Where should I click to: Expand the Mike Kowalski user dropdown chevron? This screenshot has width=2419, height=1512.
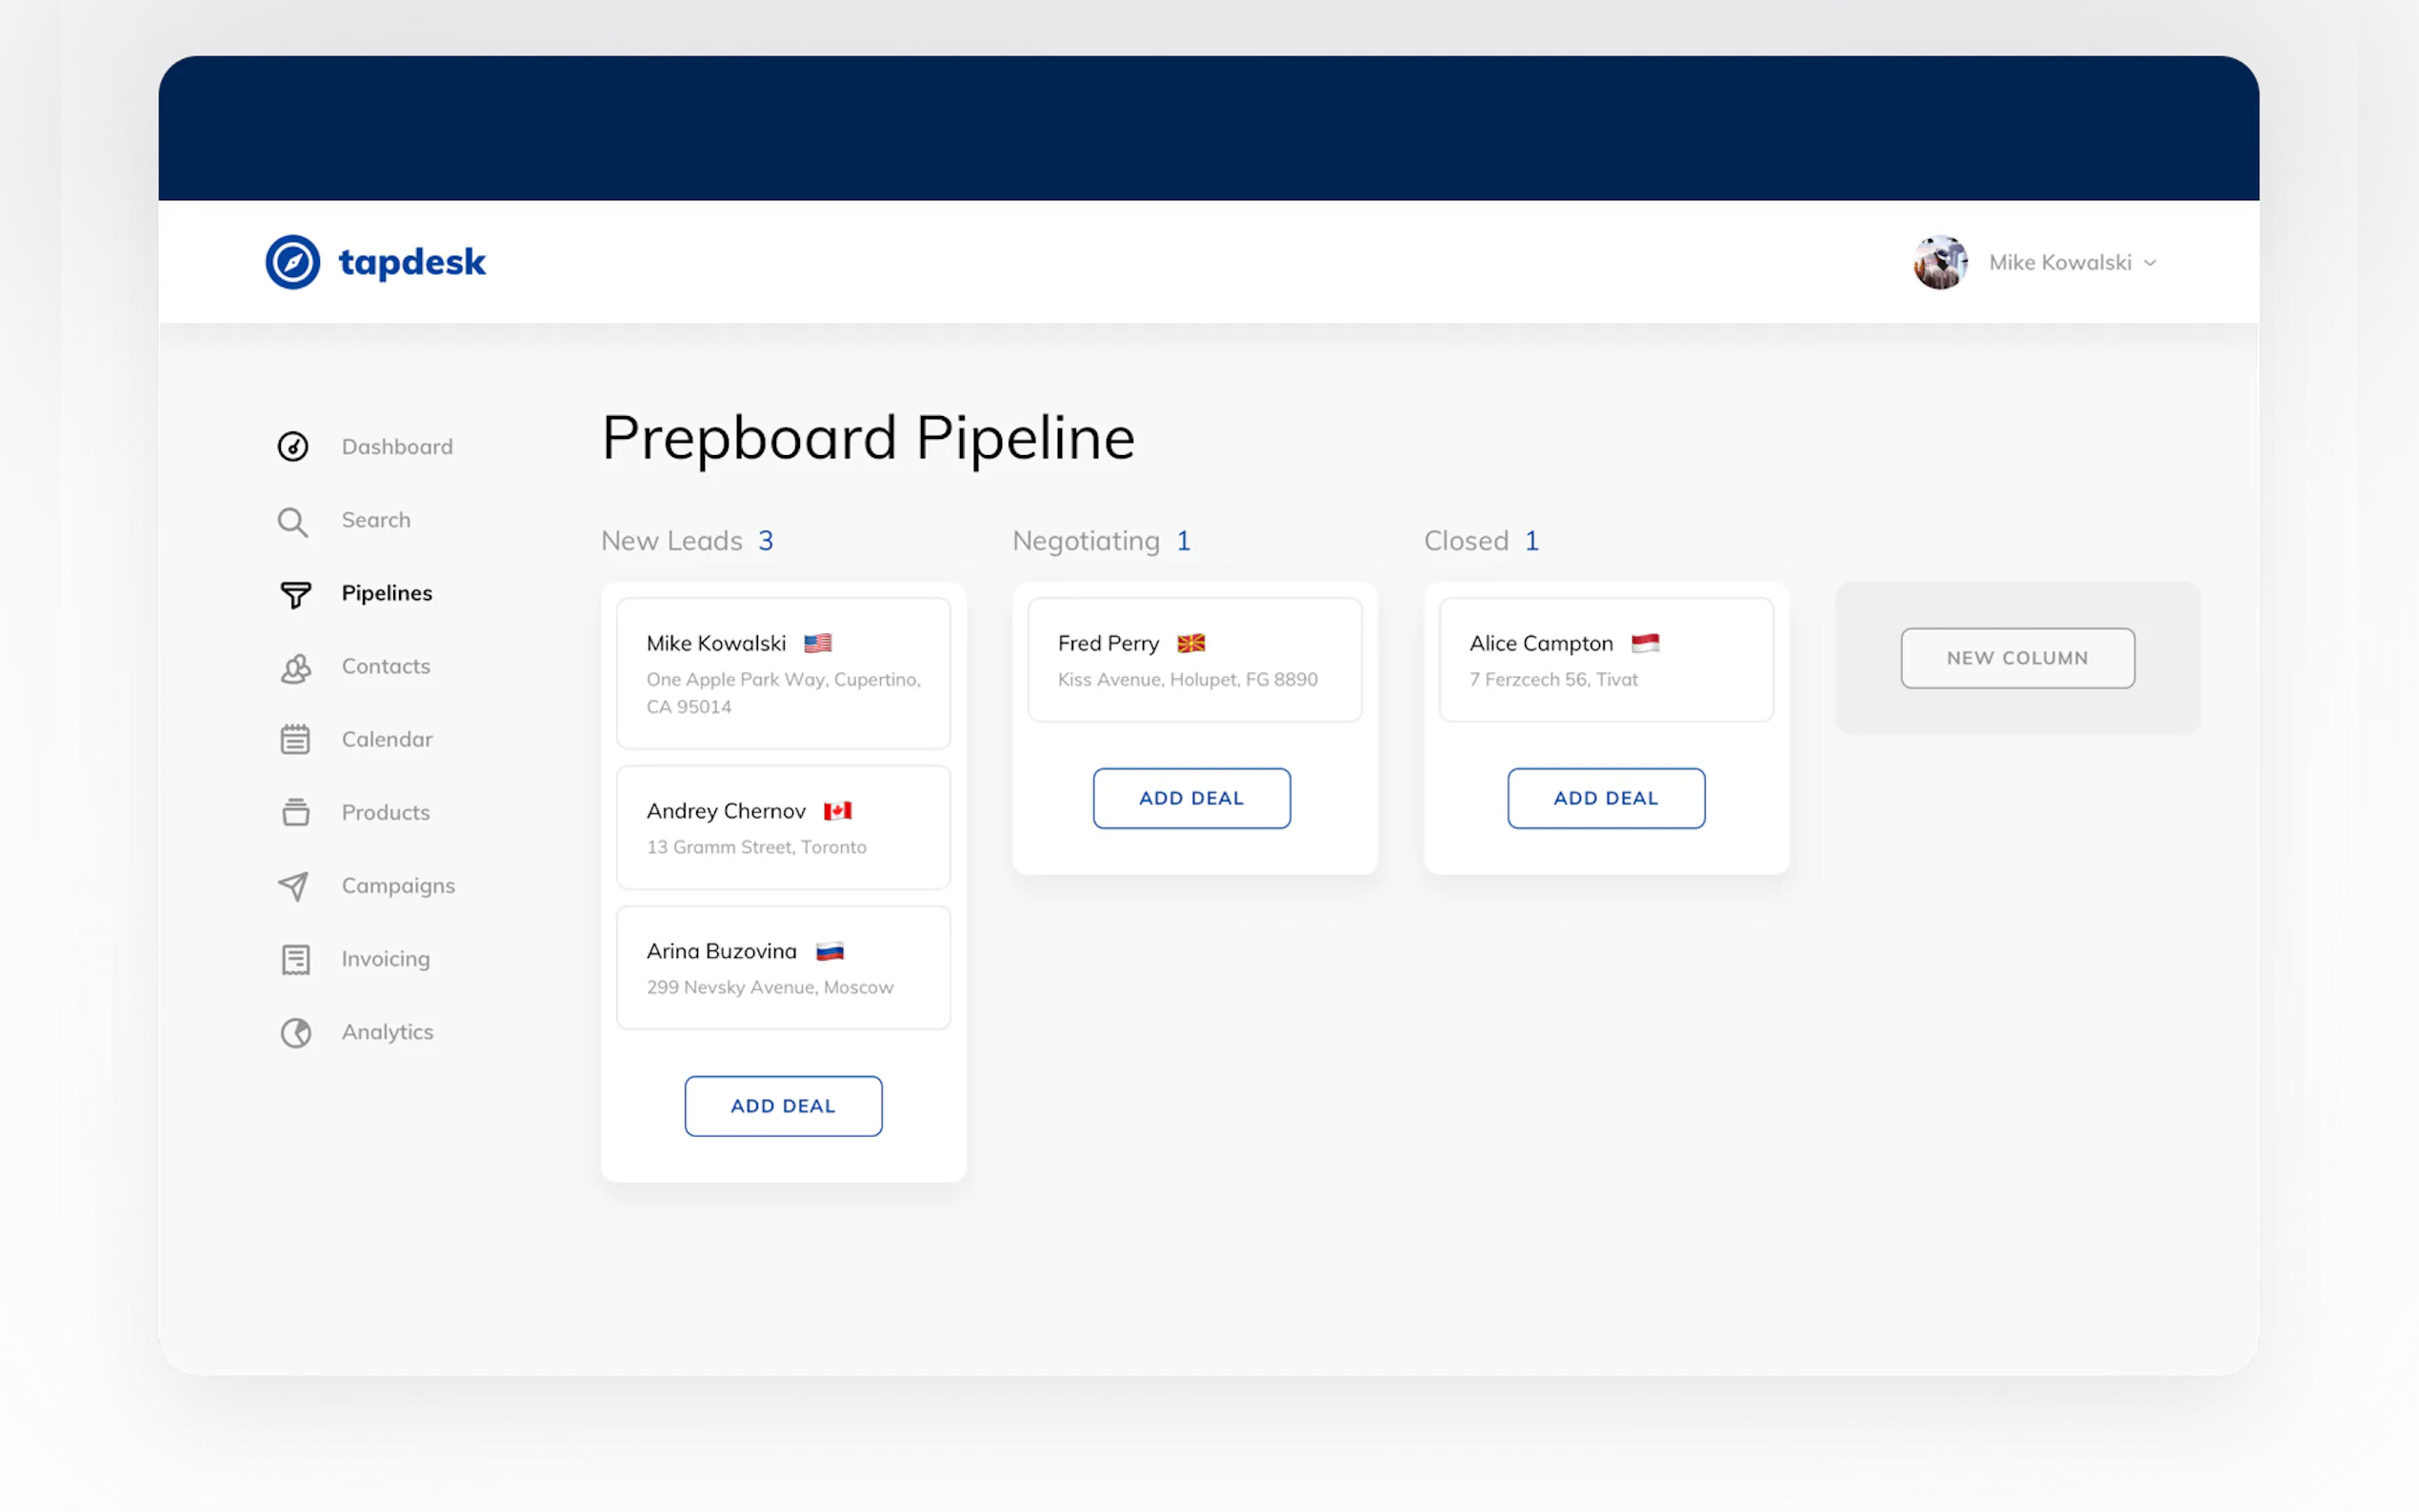2150,263
